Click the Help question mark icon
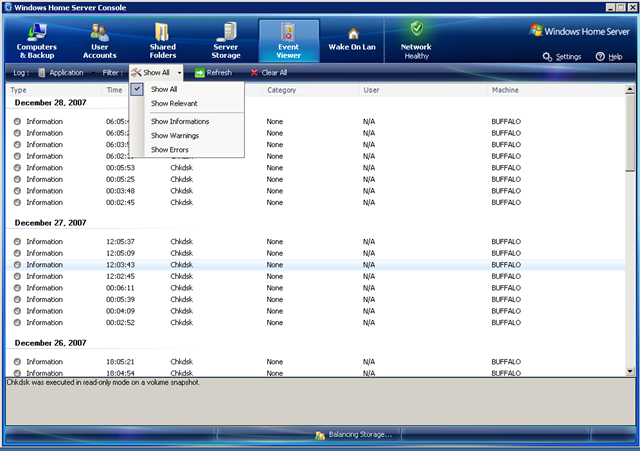The width and height of the screenshot is (640, 451). tap(600, 57)
